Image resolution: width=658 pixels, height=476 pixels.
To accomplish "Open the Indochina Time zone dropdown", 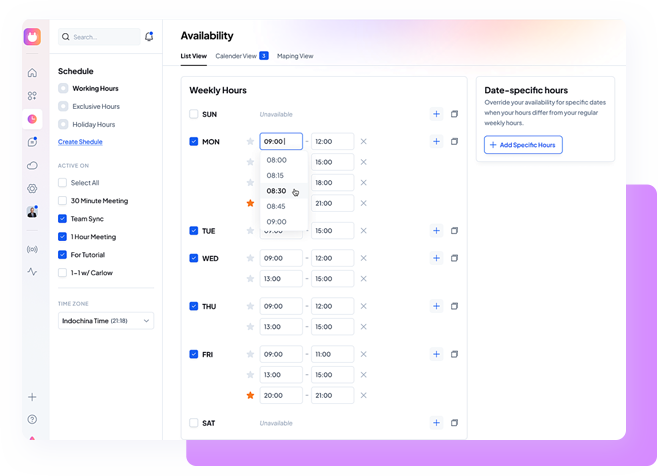I will click(106, 321).
